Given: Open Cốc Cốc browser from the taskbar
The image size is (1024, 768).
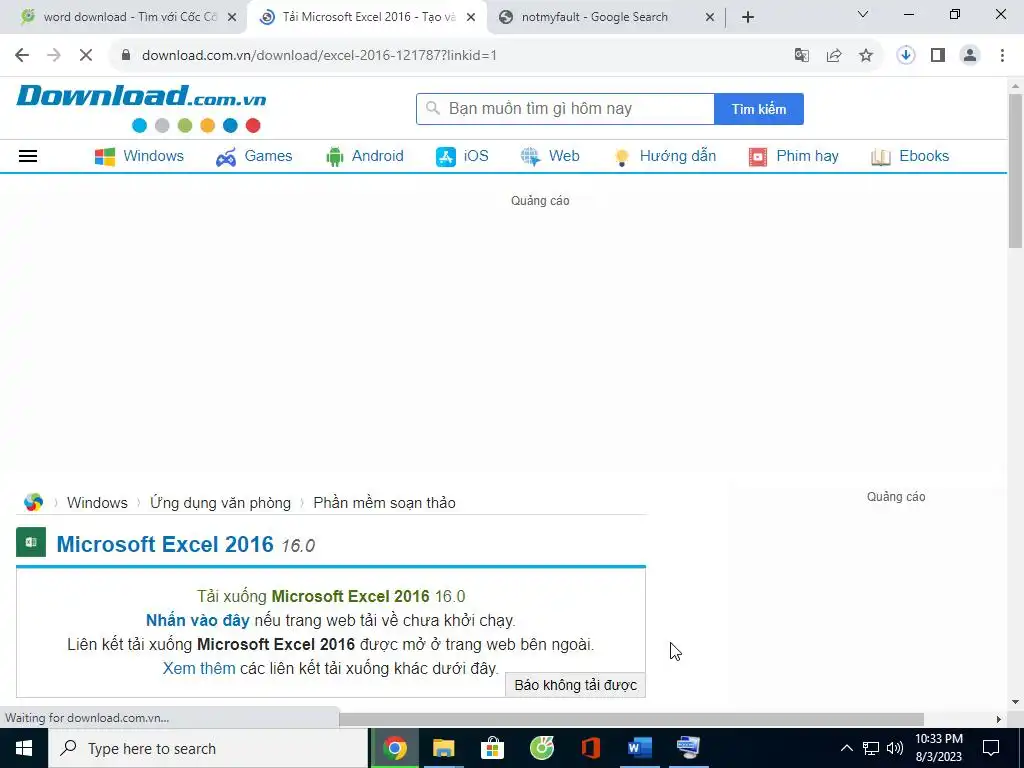Looking at the screenshot, I should coord(541,748).
